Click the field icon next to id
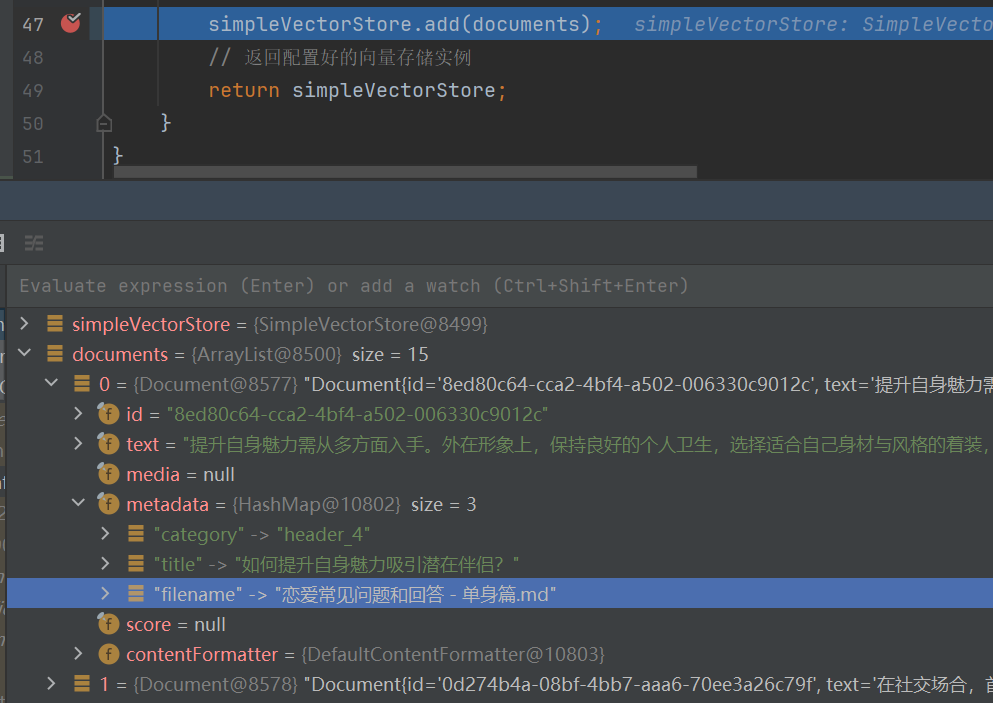Screen dimensions: 993x703 point(108,414)
